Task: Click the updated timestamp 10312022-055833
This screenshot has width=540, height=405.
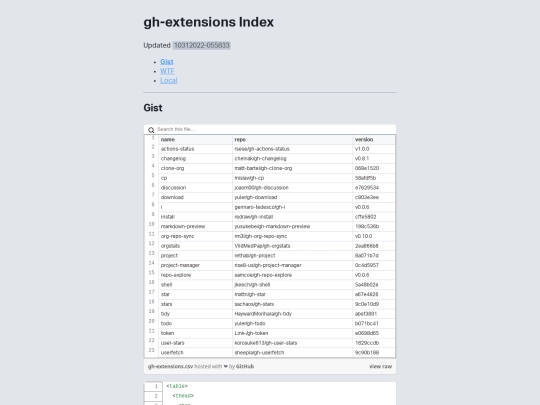Action: coord(201,45)
